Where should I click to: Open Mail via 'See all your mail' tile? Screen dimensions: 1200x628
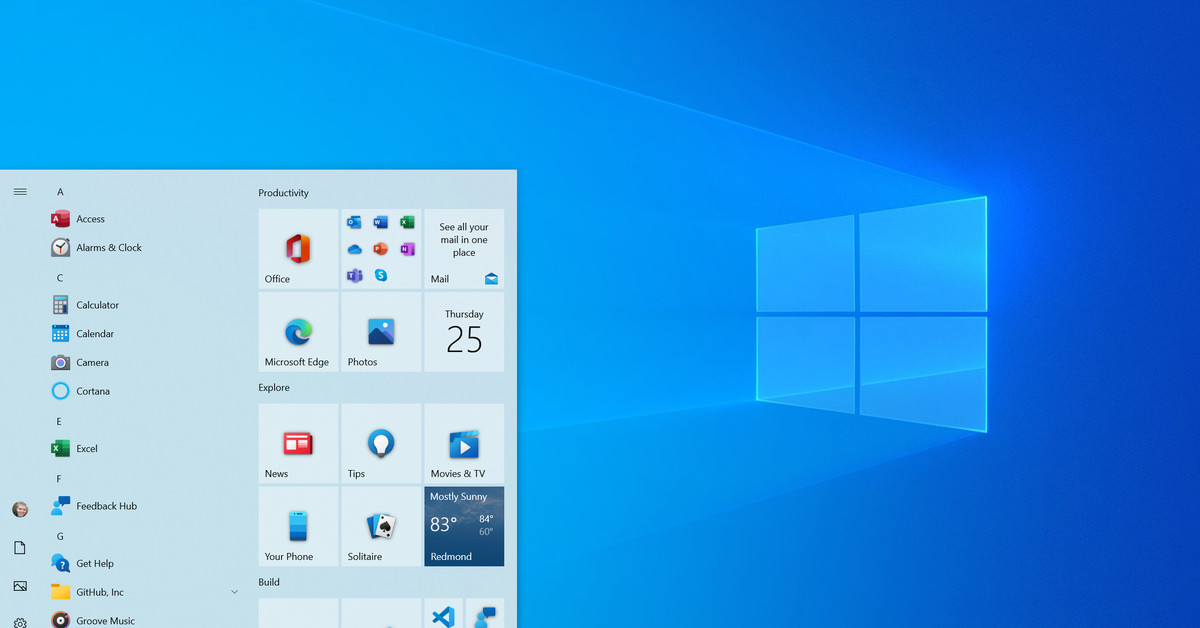463,249
